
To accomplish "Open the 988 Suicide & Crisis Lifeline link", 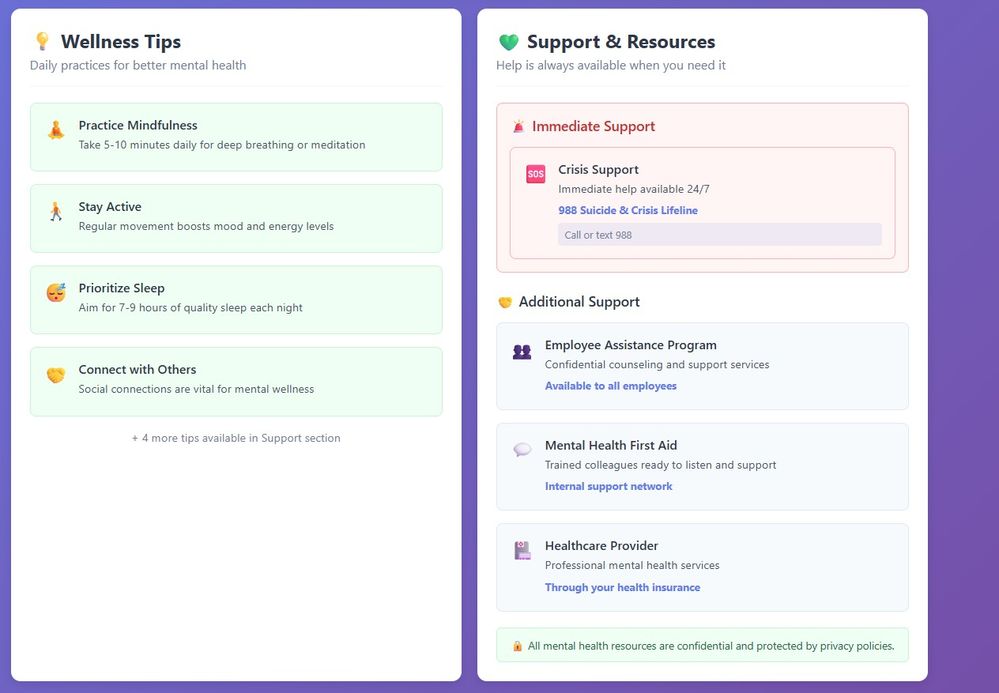I will [x=628, y=210].
